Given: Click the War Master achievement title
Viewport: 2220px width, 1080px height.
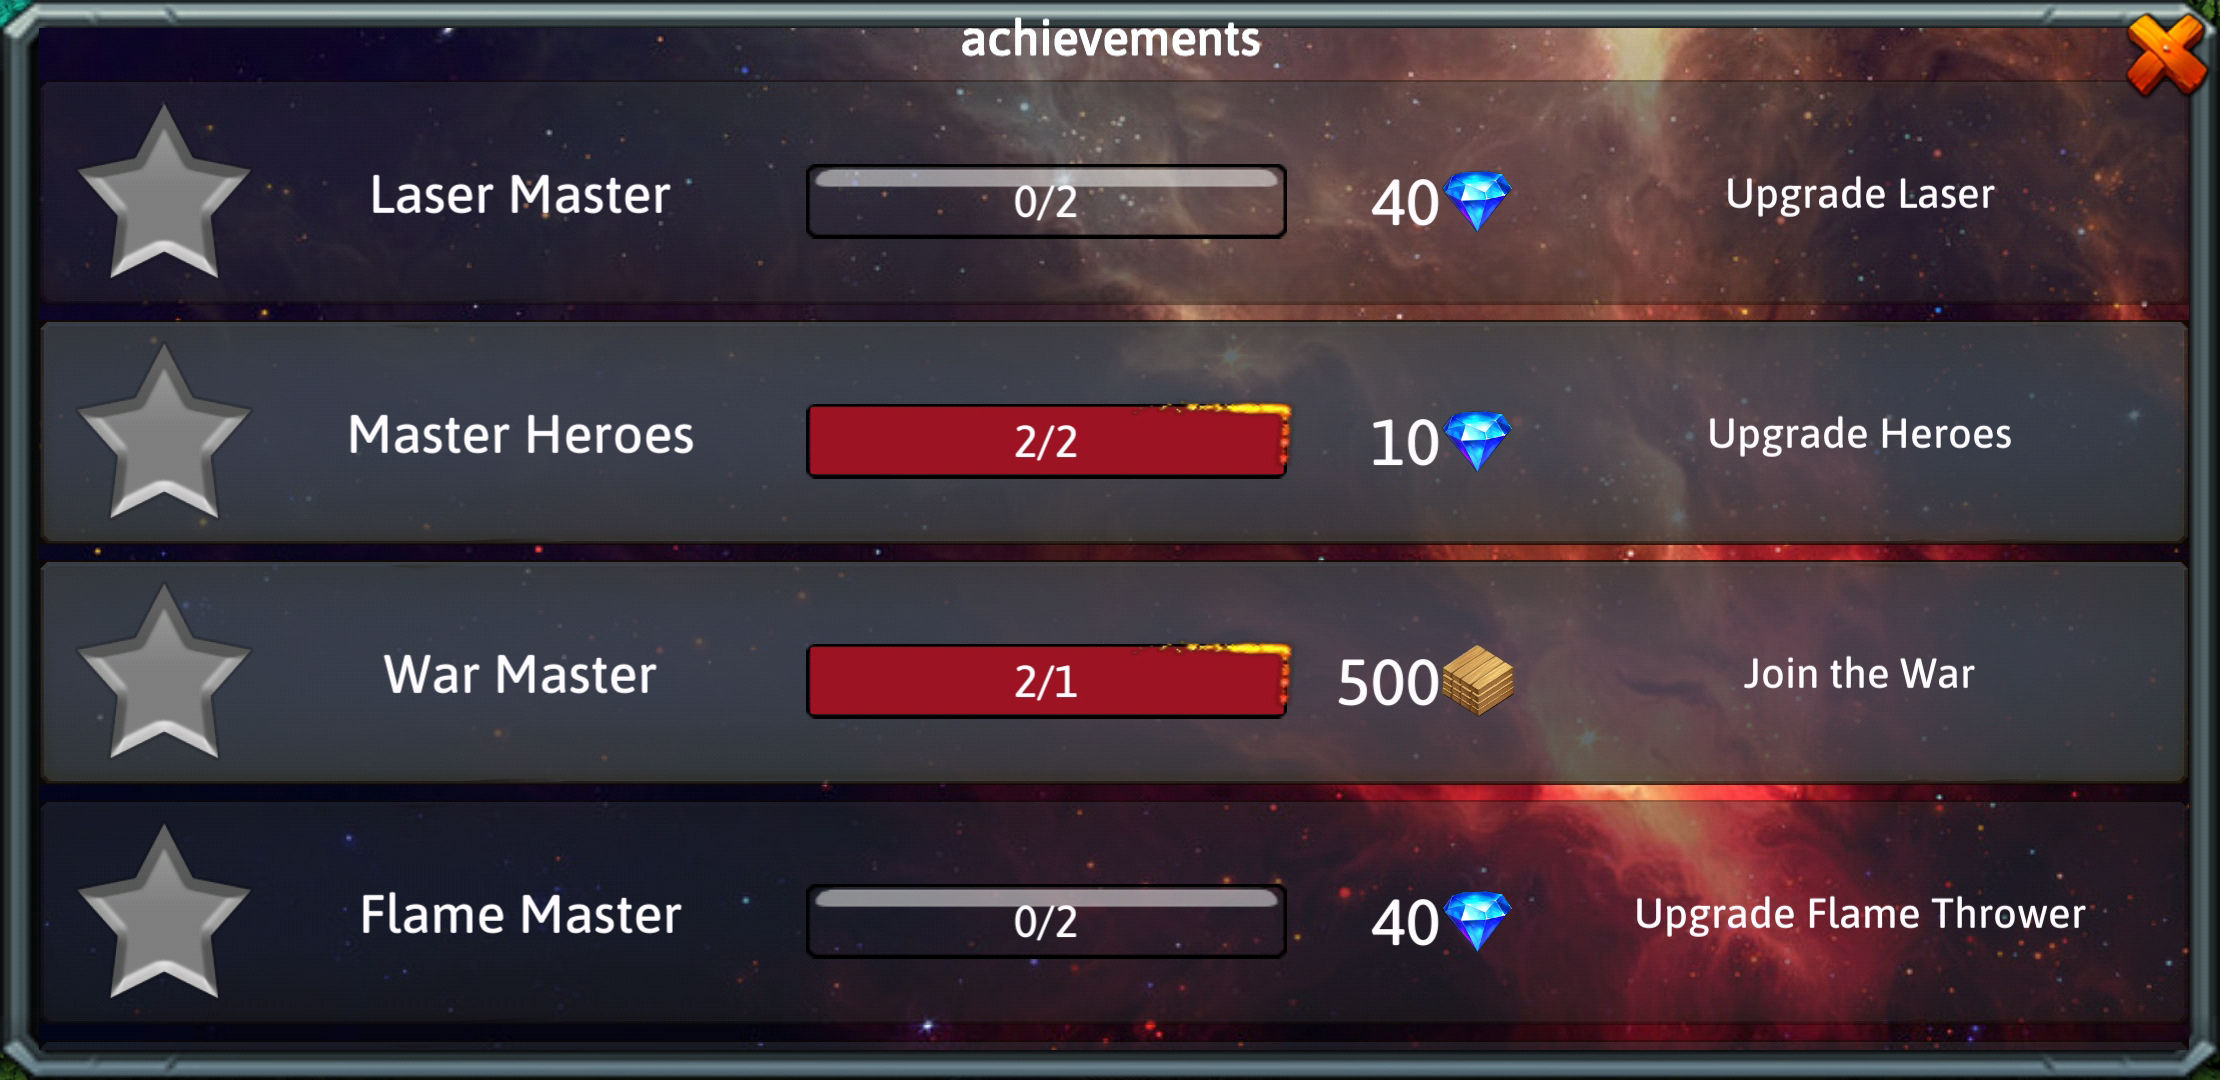Looking at the screenshot, I should [x=520, y=675].
